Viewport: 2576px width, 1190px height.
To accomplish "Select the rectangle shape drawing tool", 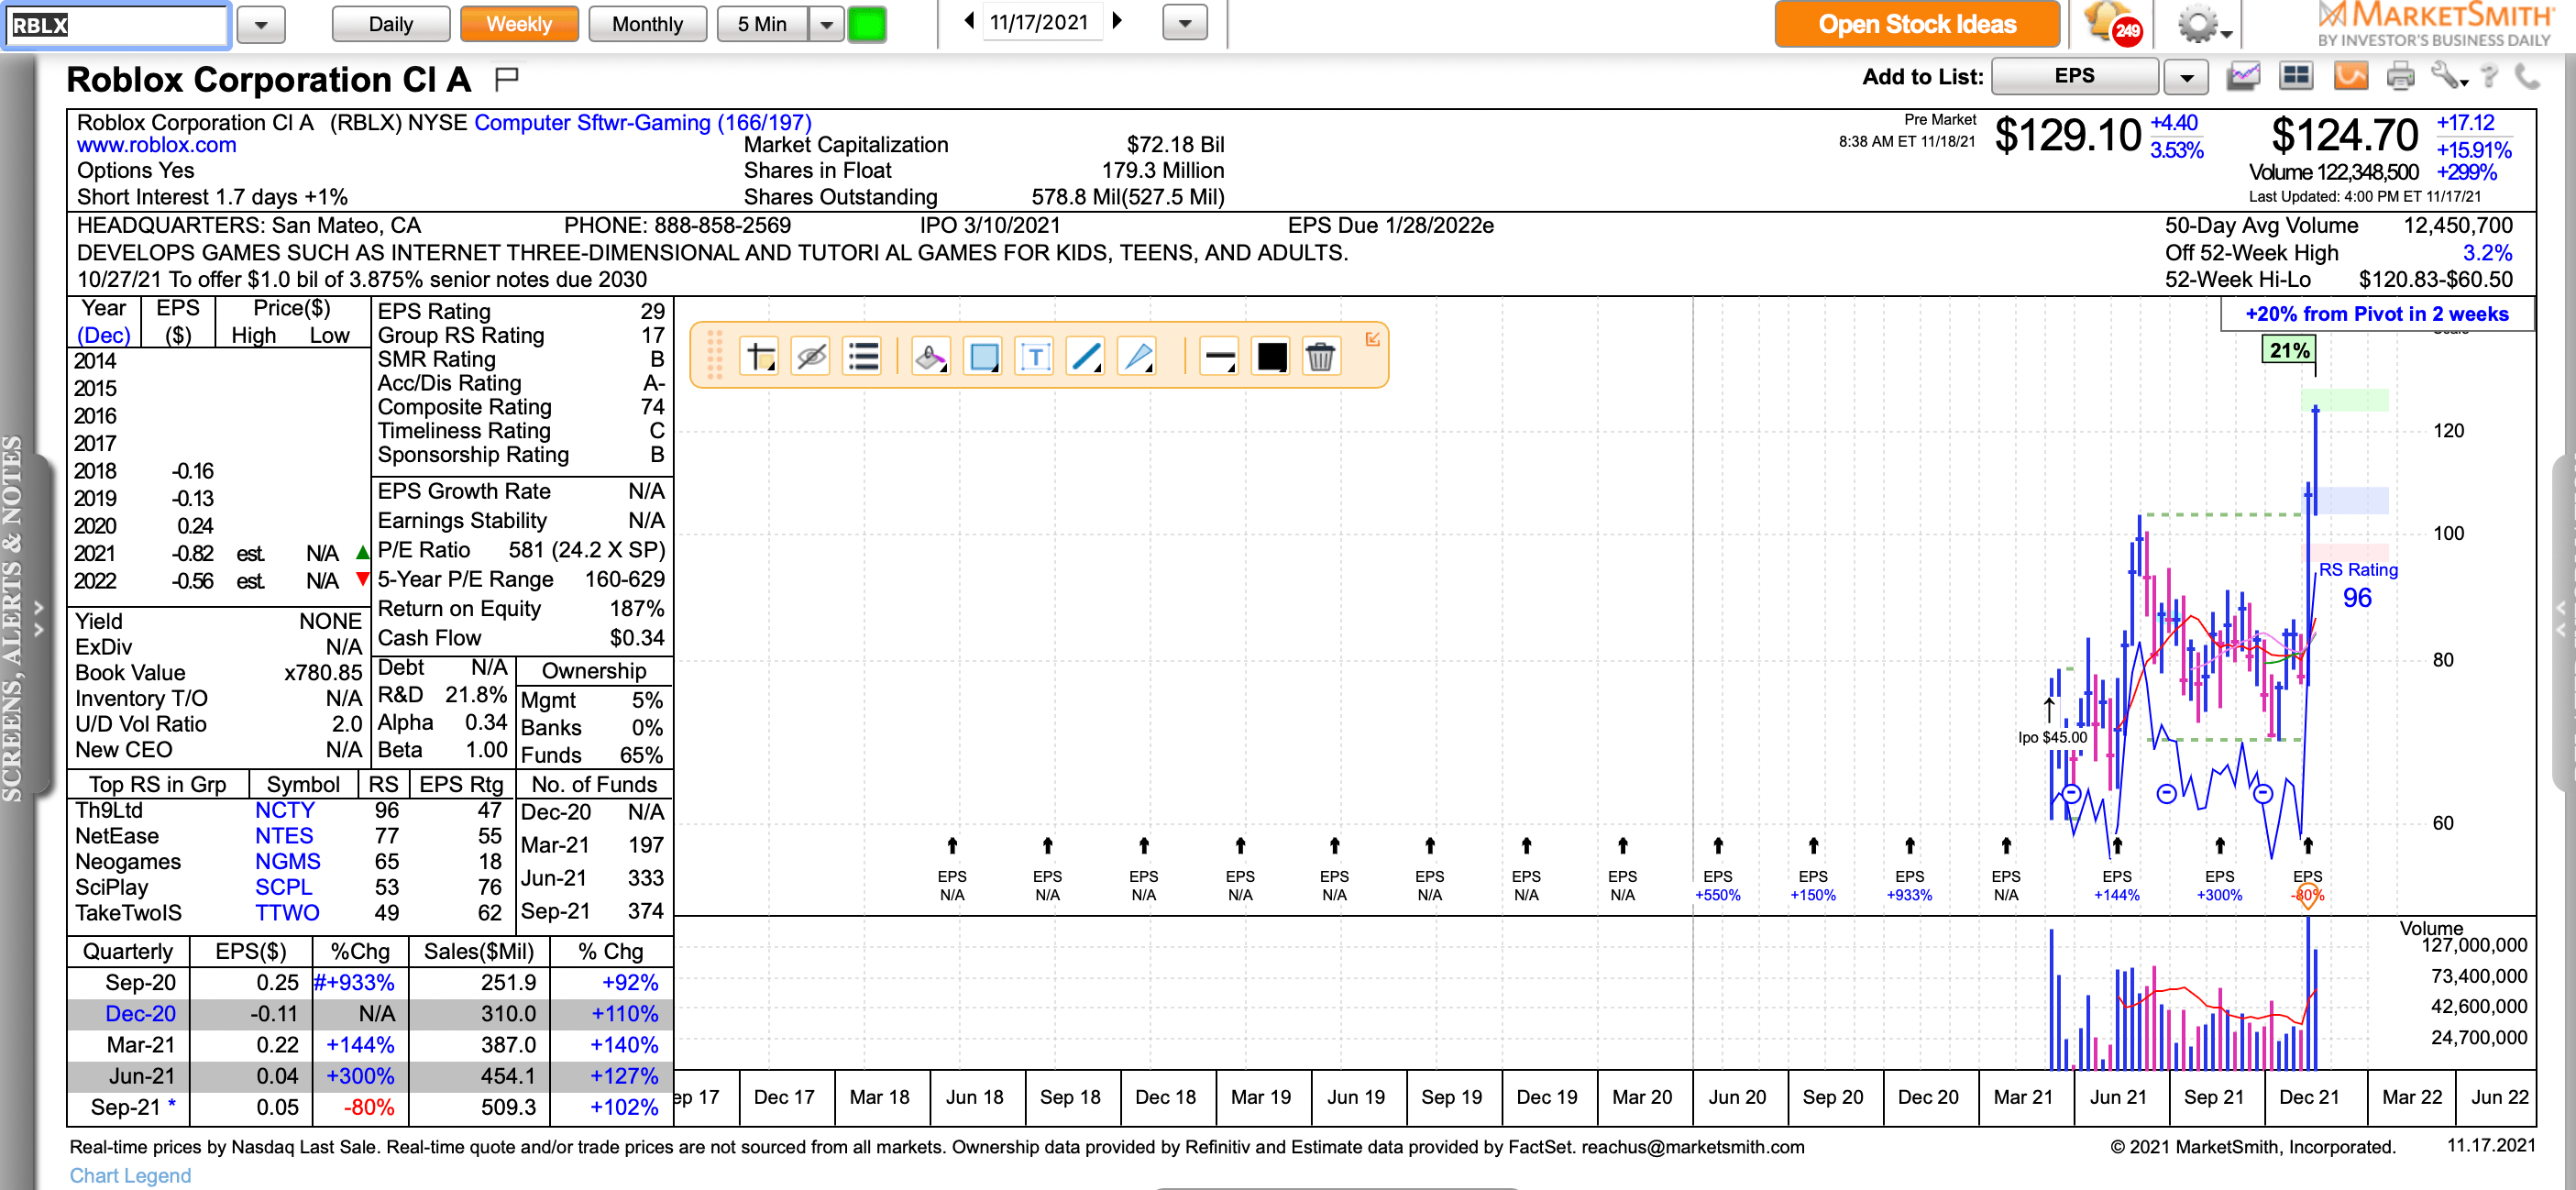I will point(983,356).
